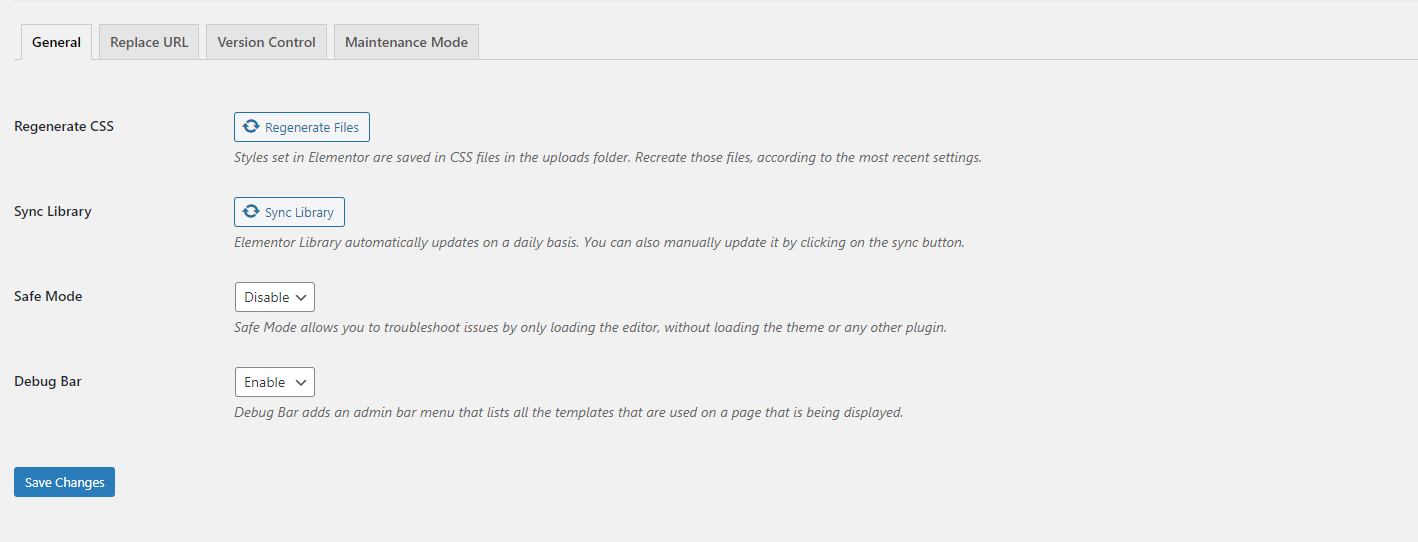This screenshot has width=1418, height=542.
Task: Click the sync arrows icon beside Sync Library
Action: [x=251, y=212]
